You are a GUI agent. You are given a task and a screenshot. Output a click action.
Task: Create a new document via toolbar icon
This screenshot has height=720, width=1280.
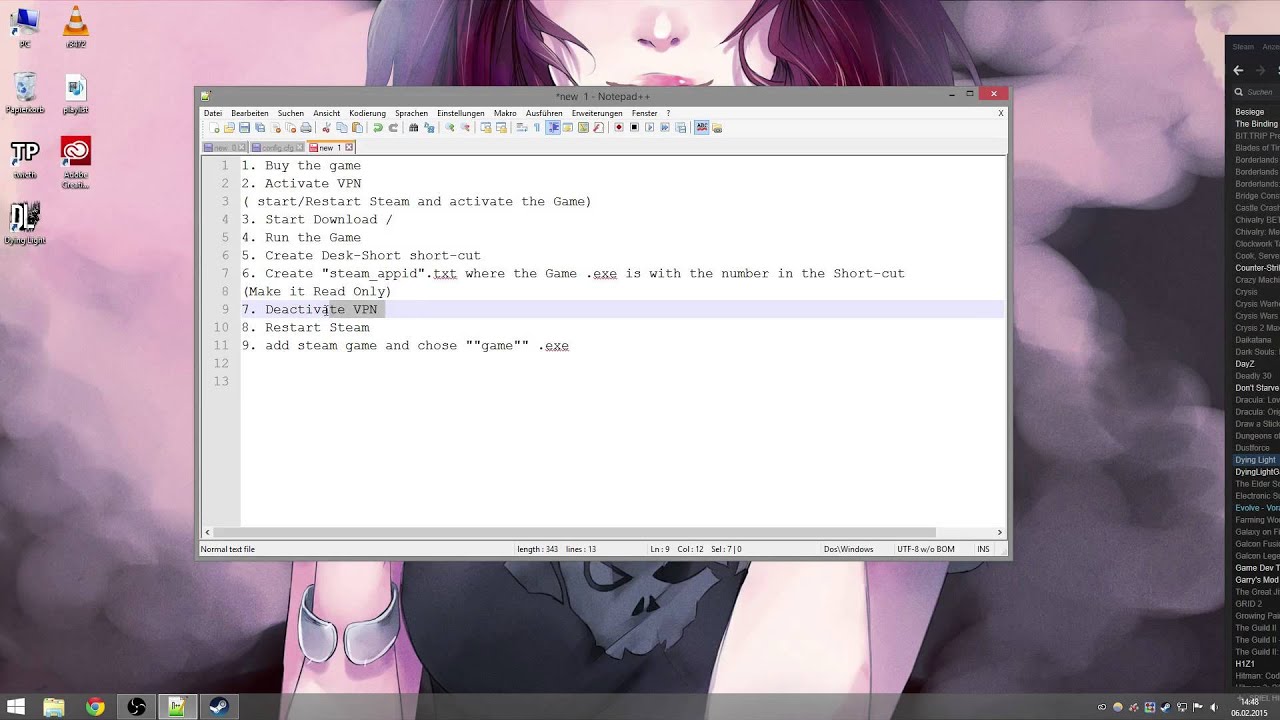pyautogui.click(x=214, y=127)
